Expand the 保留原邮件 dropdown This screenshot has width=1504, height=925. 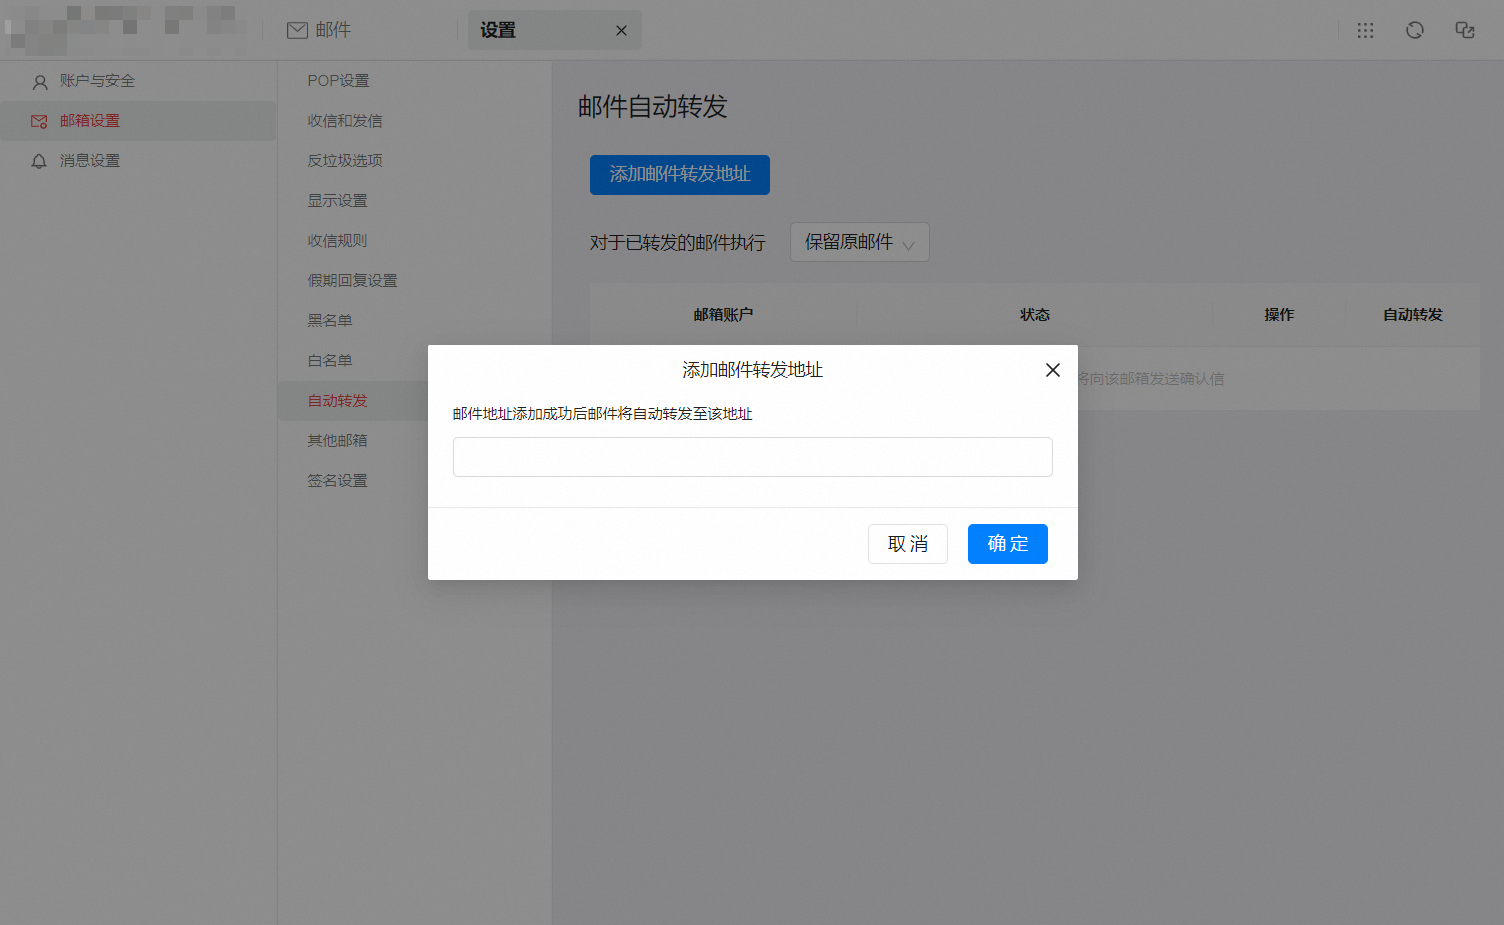pos(860,242)
